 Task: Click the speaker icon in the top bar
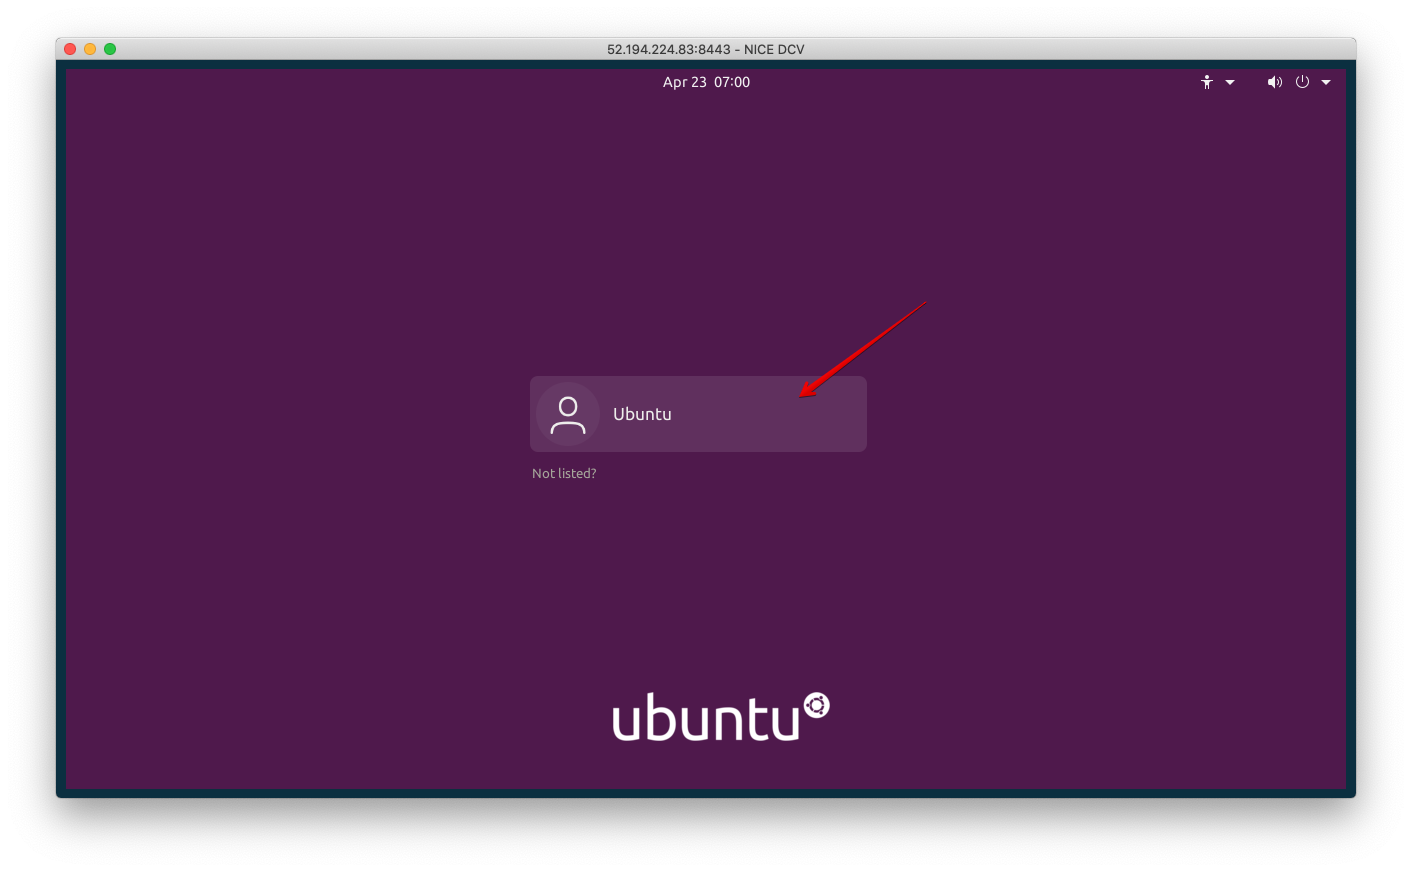1274,82
